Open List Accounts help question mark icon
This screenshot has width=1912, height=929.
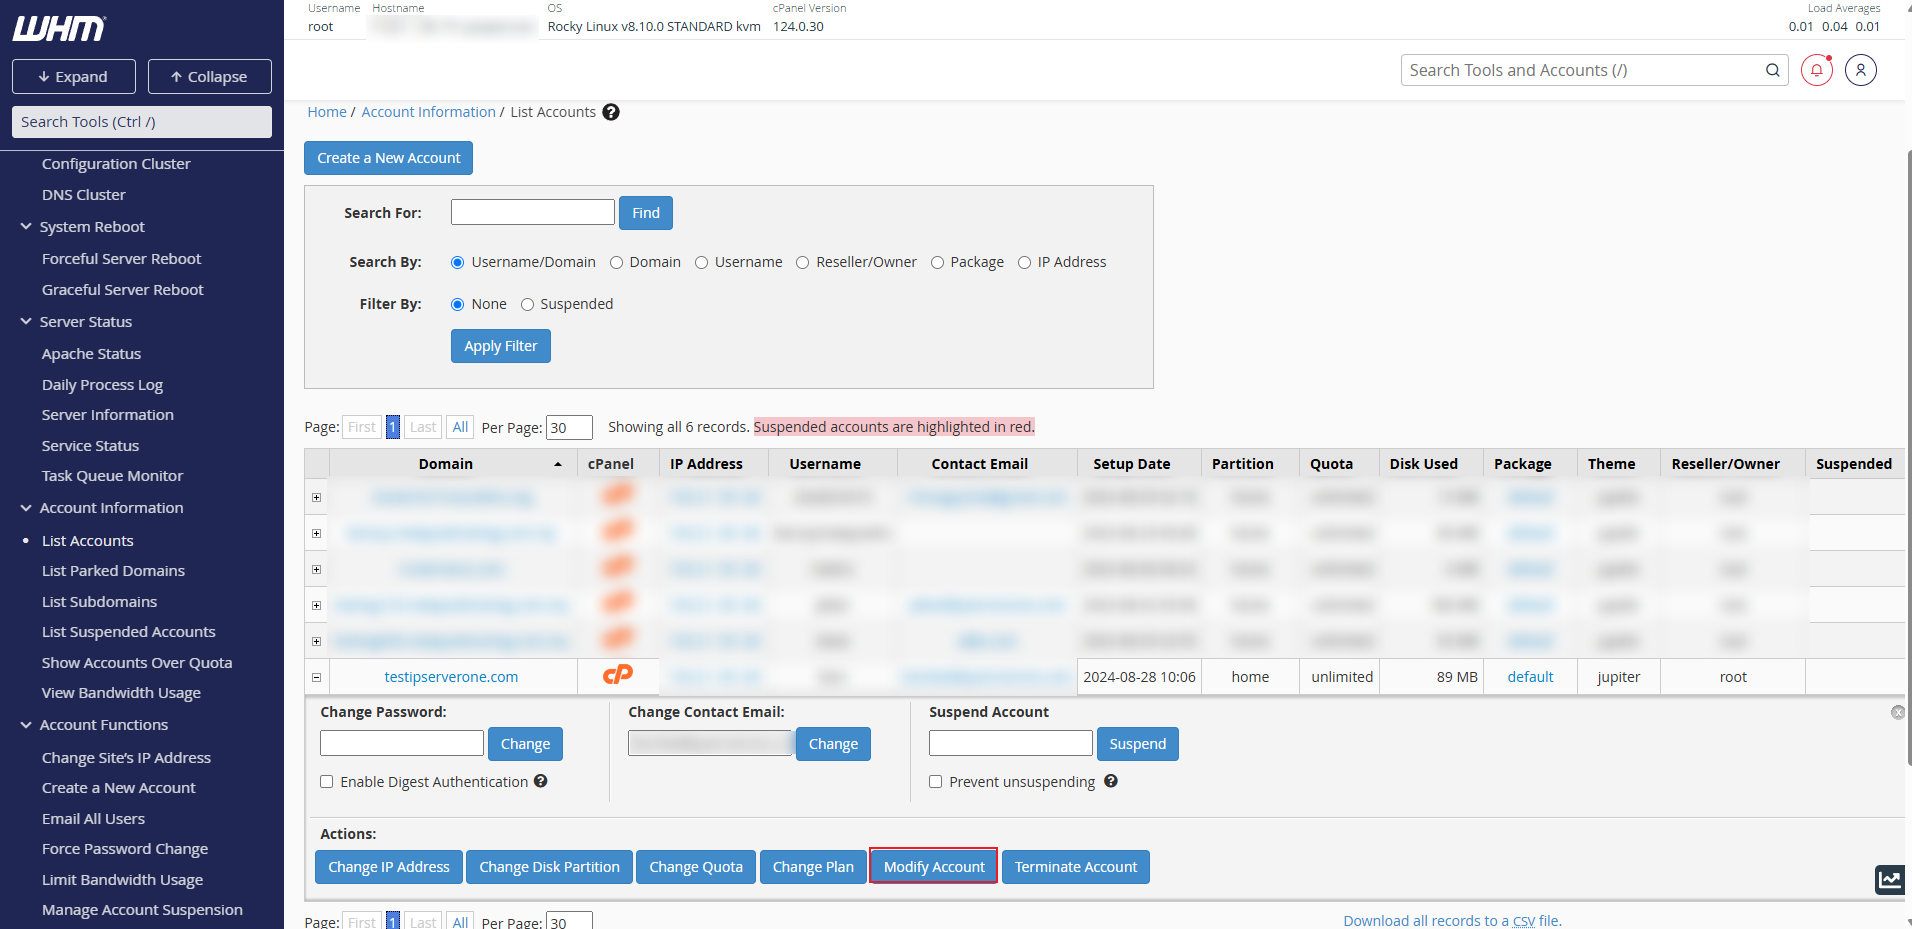pos(611,112)
